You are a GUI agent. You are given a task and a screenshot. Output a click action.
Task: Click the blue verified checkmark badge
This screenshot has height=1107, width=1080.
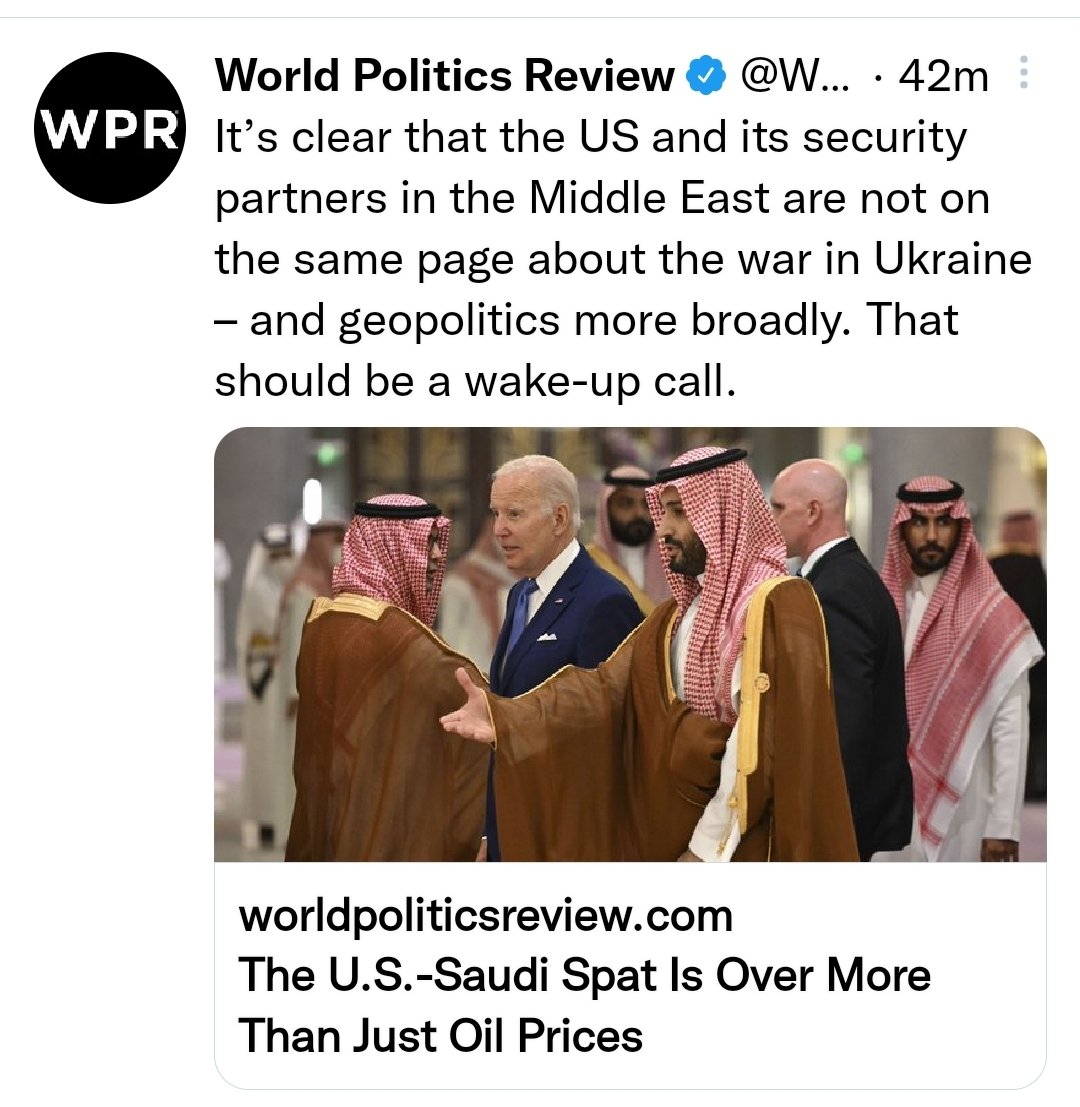(707, 76)
